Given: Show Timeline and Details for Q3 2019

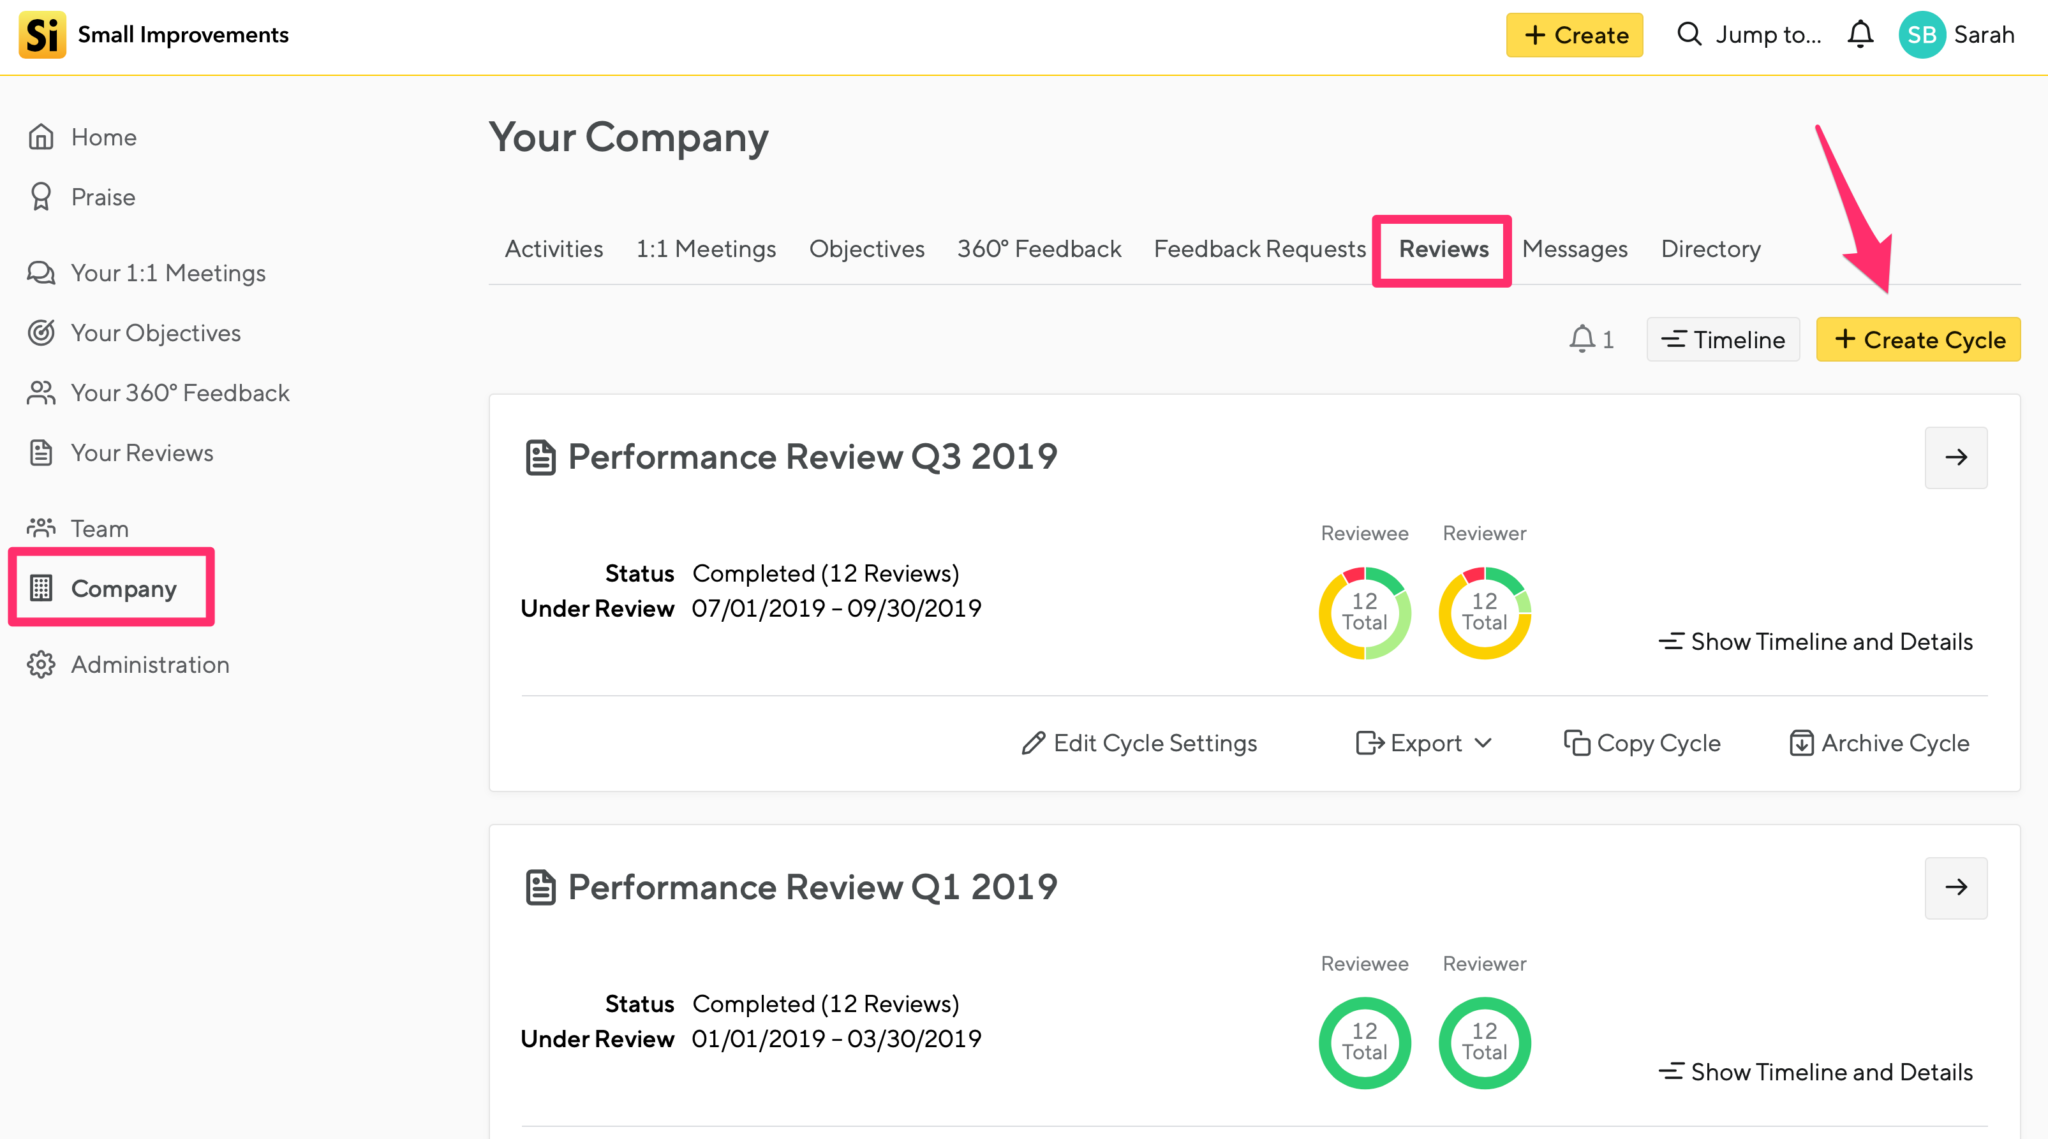Looking at the screenshot, I should pos(1815,641).
